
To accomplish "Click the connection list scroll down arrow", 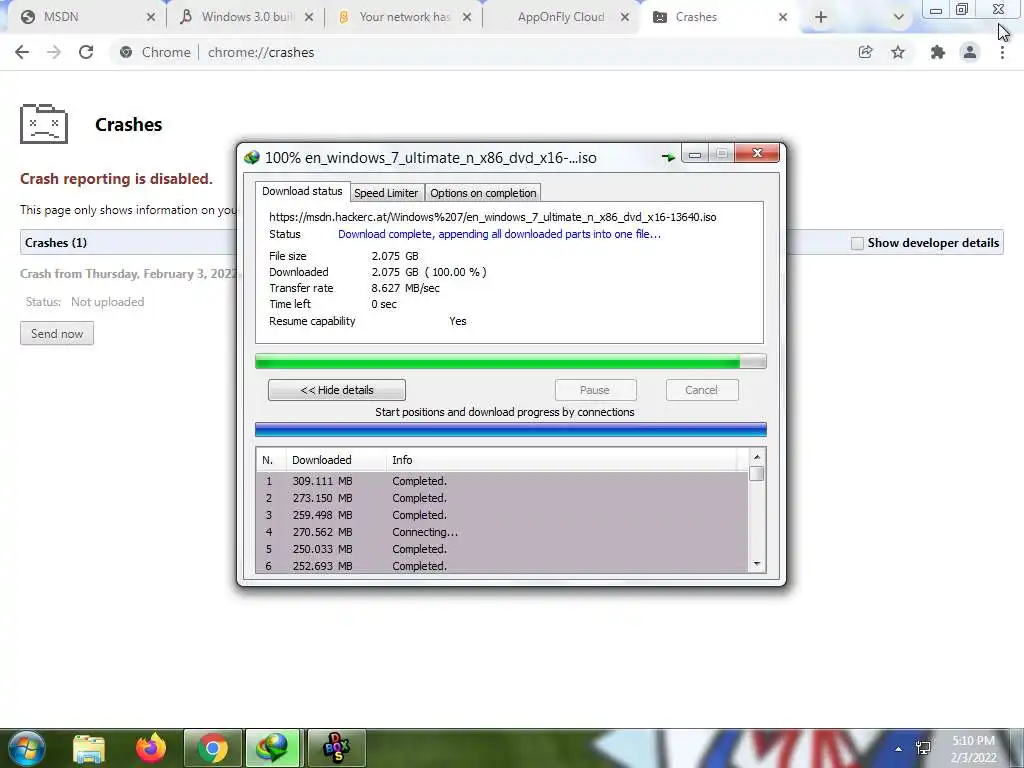I will 756,564.
